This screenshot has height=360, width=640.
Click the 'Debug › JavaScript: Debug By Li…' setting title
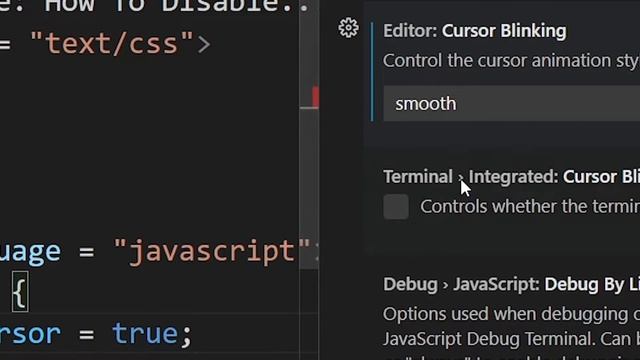(x=511, y=284)
